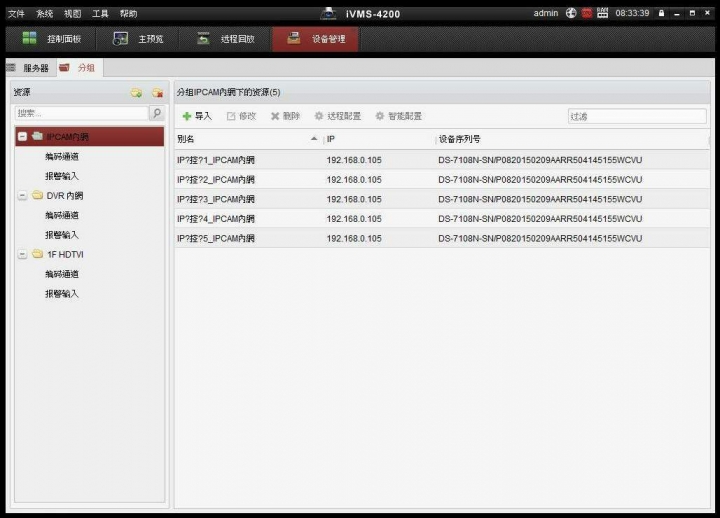
Task: Select 编码通道 under IPCAM内网
Action: [x=62, y=157]
